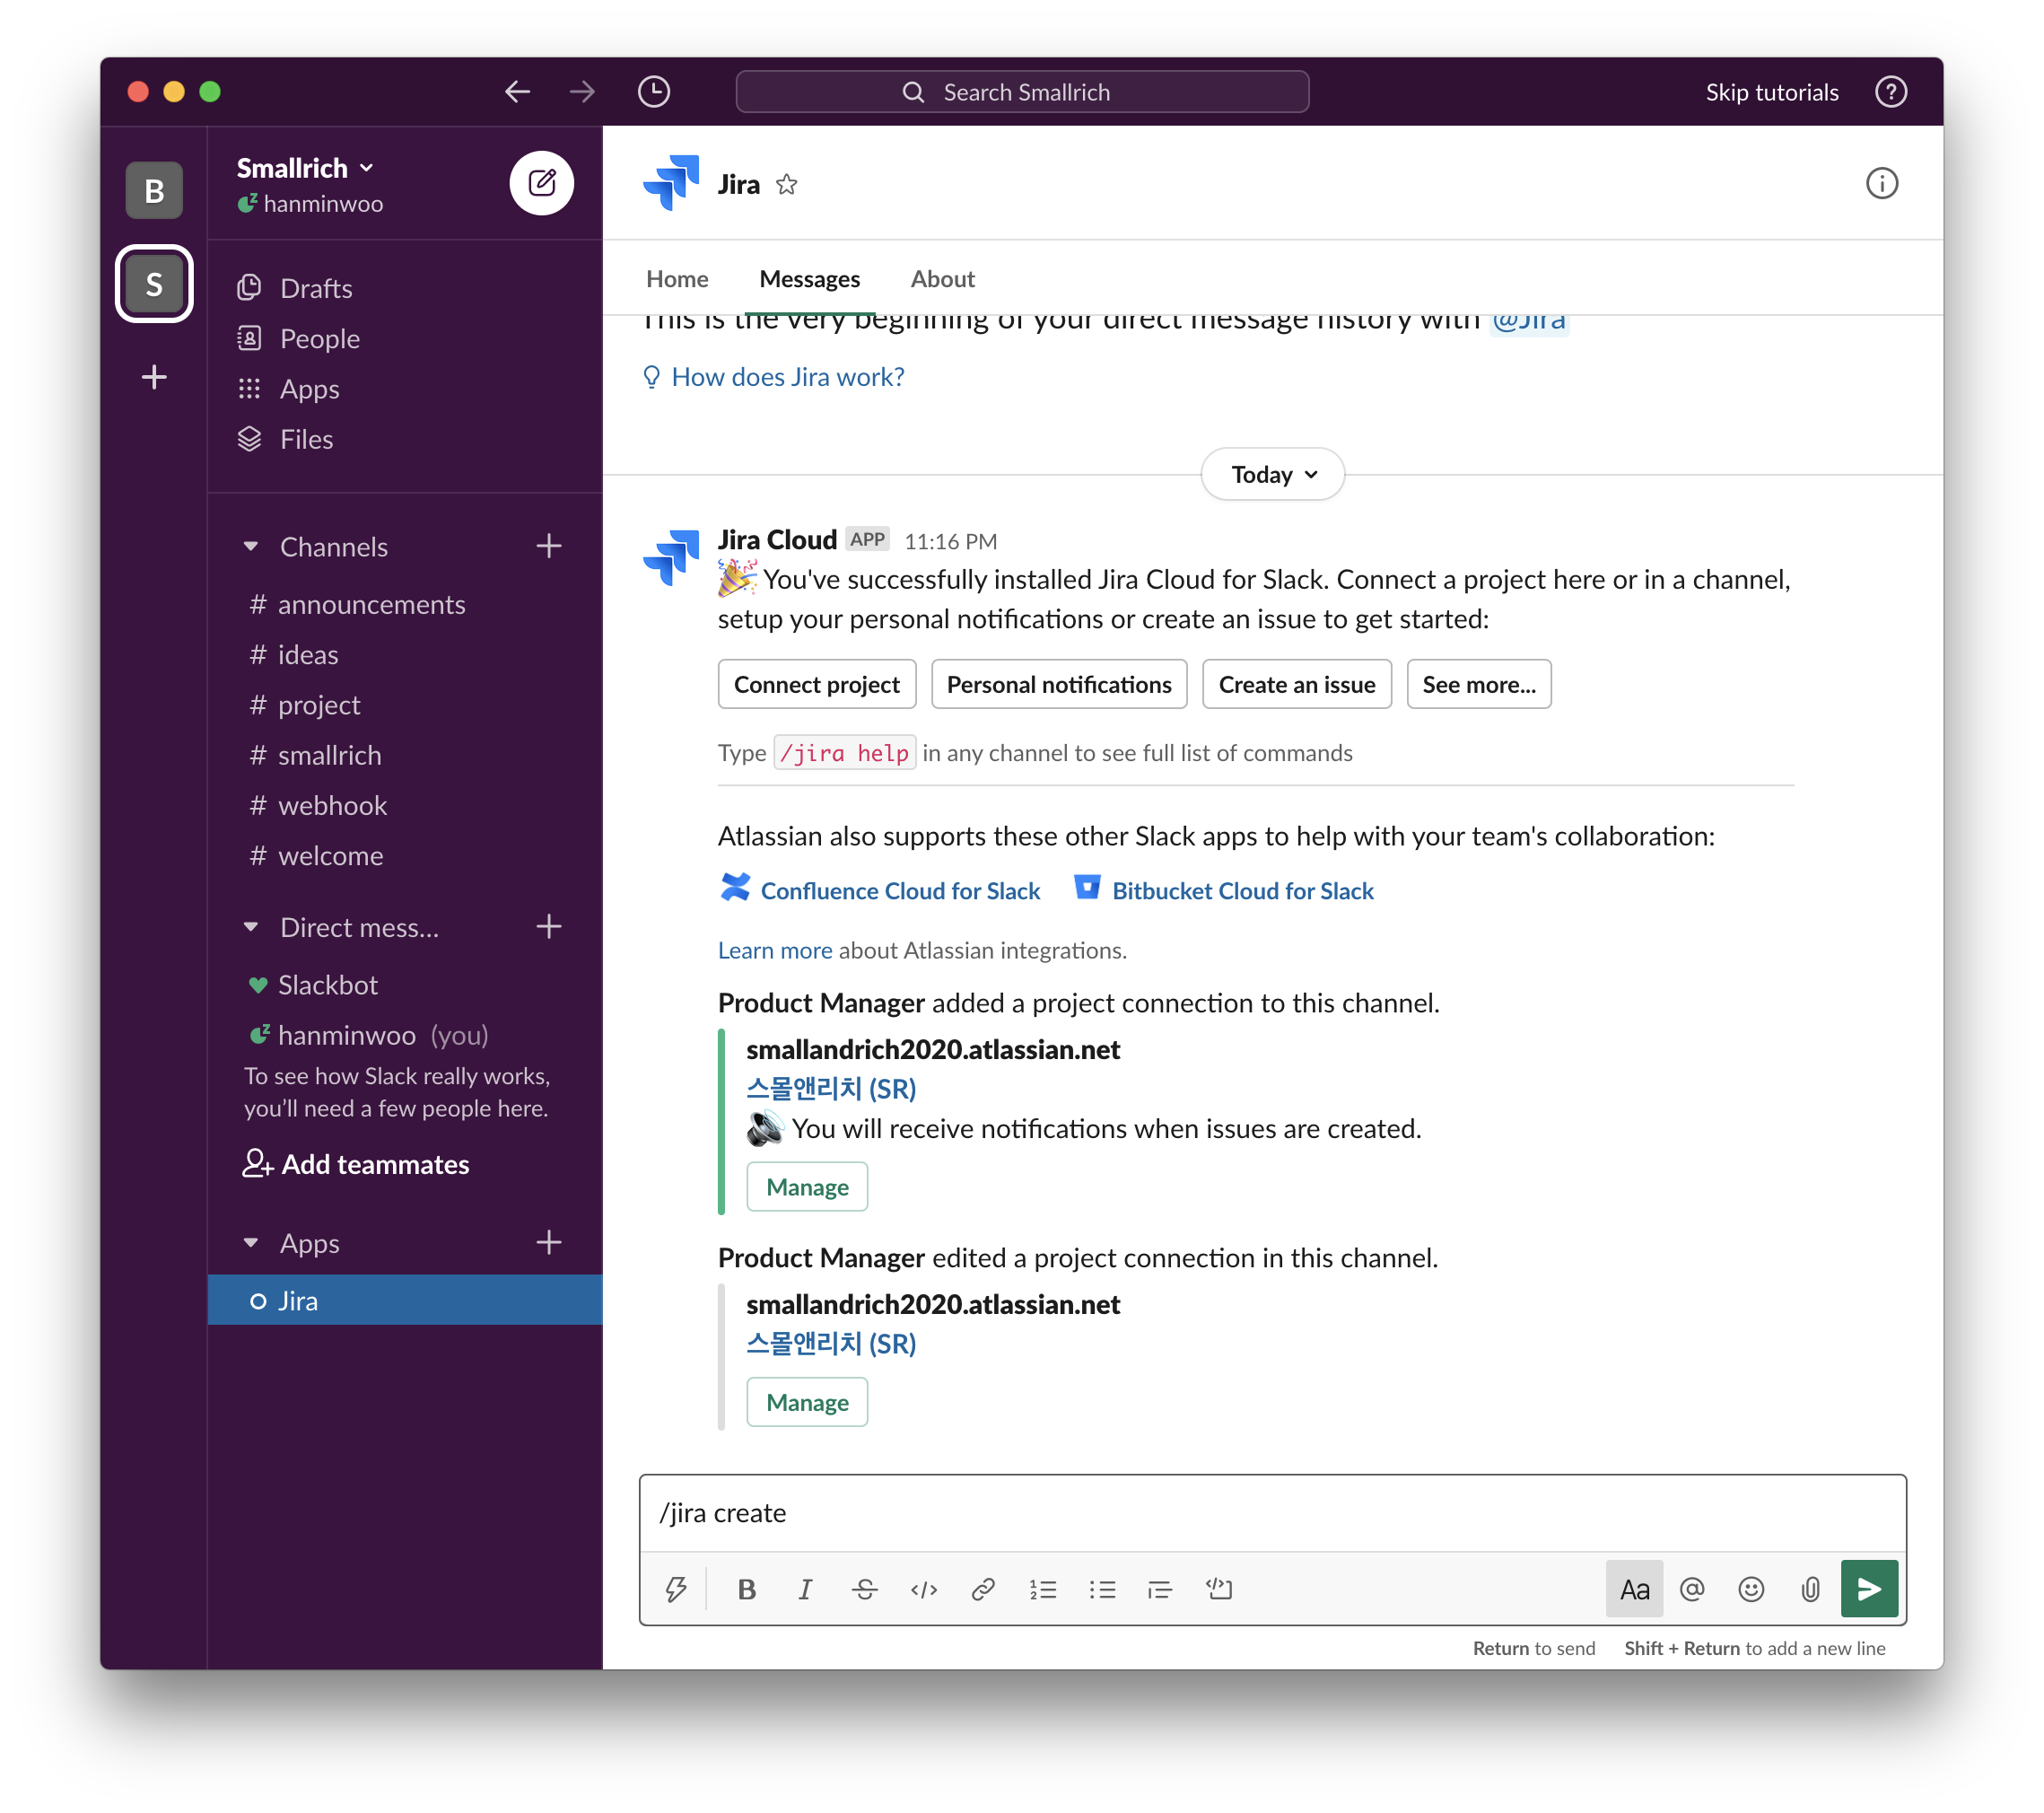Hide formatting with the Aa toggle
The image size is (2044, 1813).
[x=1634, y=1589]
